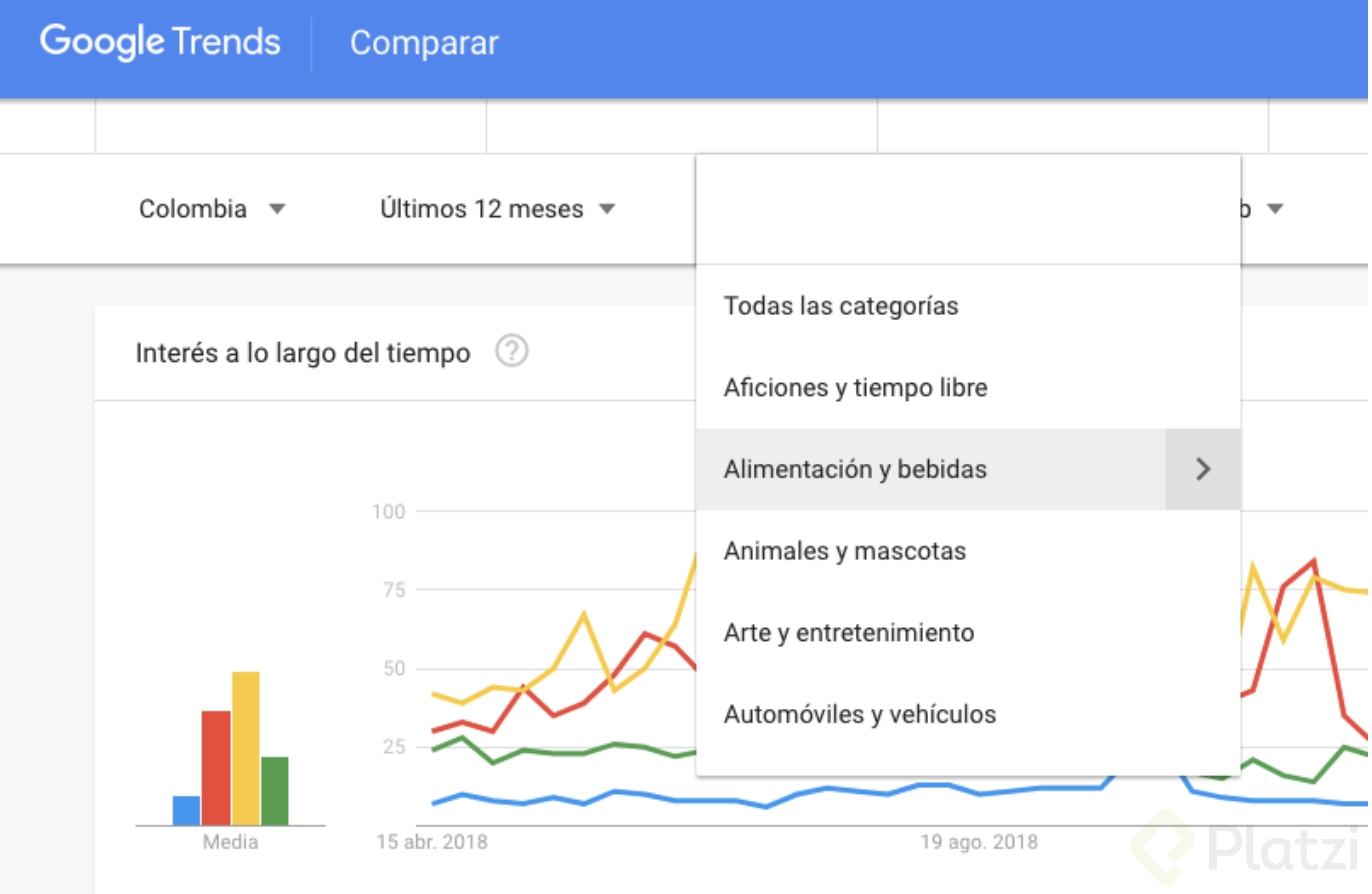Click the red bar in Media chart
Screen dimensions: 1372x894
coord(216,768)
